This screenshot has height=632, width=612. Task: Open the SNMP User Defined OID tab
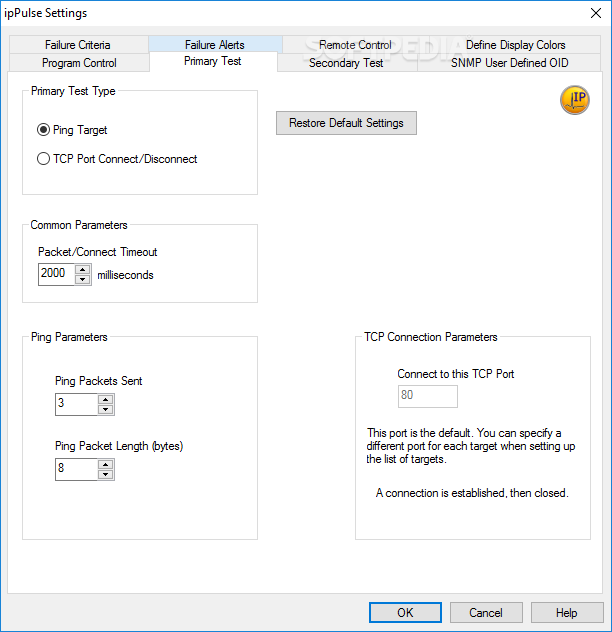[x=509, y=63]
